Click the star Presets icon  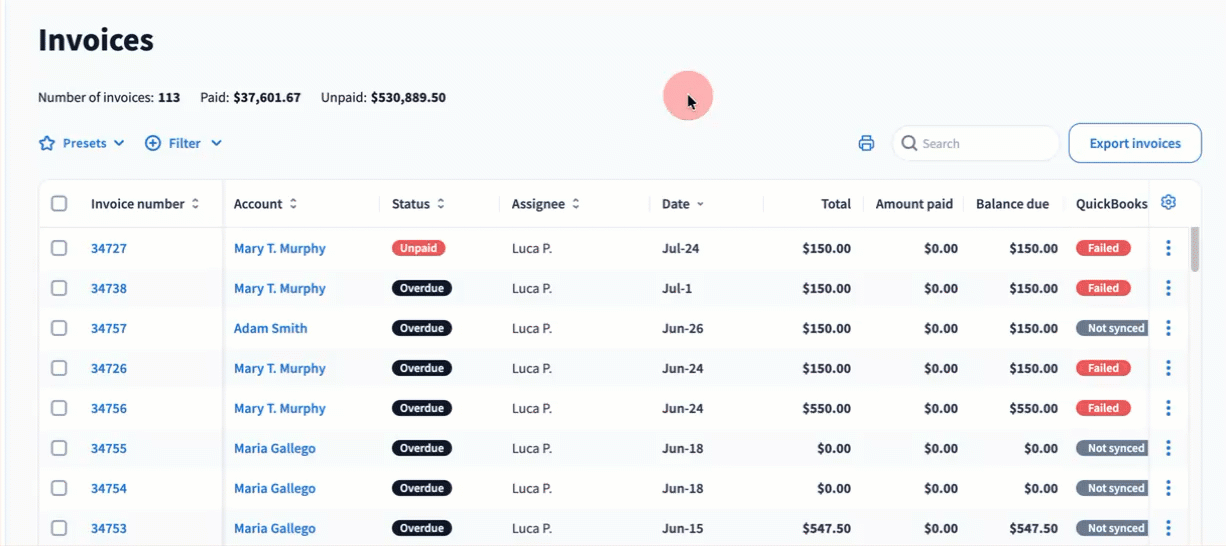[46, 143]
